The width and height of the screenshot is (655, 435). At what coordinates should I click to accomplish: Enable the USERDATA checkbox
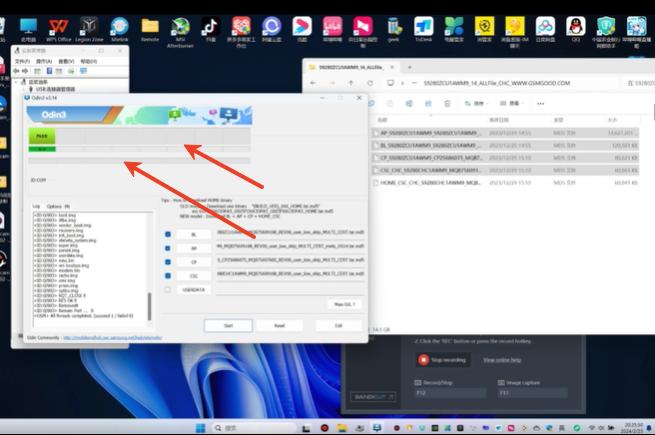pos(168,289)
